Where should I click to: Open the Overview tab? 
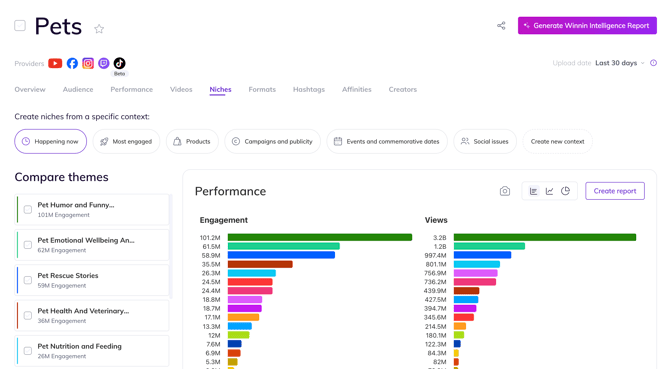[x=30, y=89]
